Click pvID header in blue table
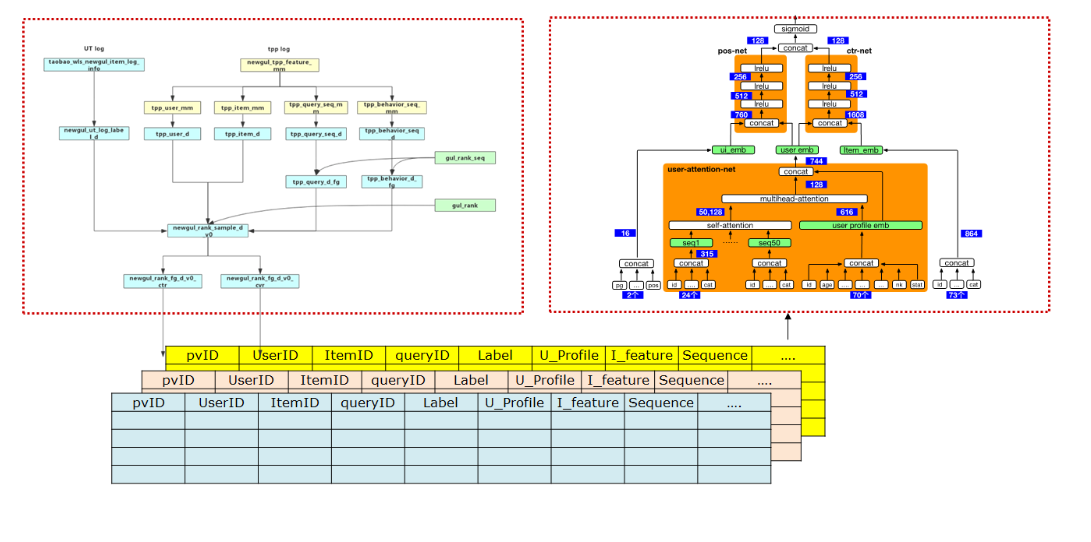The width and height of the screenshot is (1091, 542). (148, 403)
